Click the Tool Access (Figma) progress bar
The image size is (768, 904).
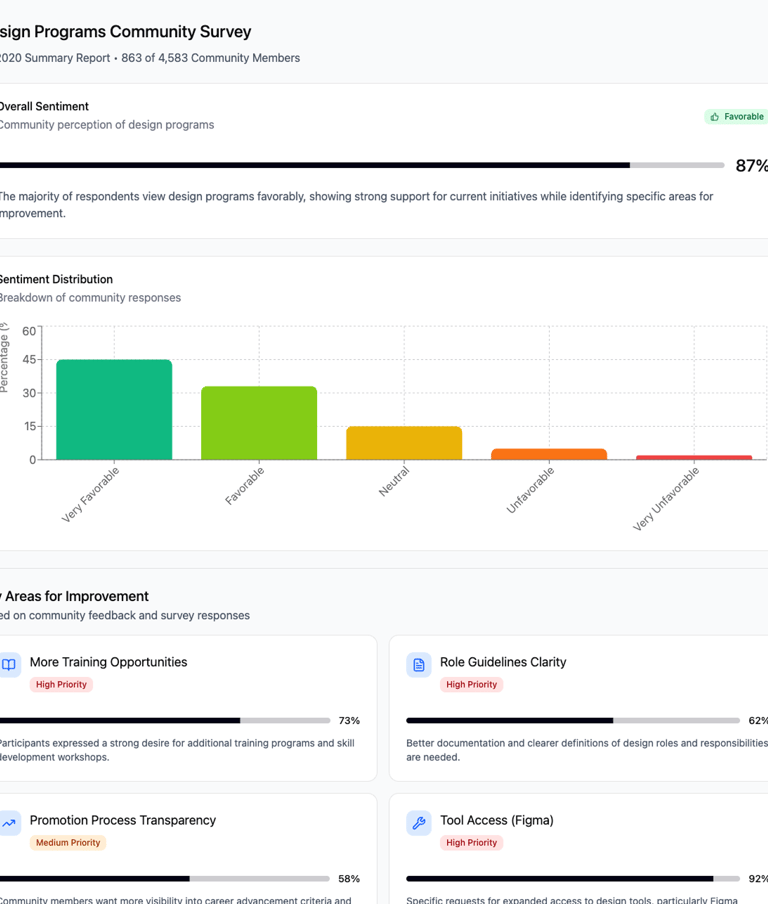pyautogui.click(x=572, y=878)
